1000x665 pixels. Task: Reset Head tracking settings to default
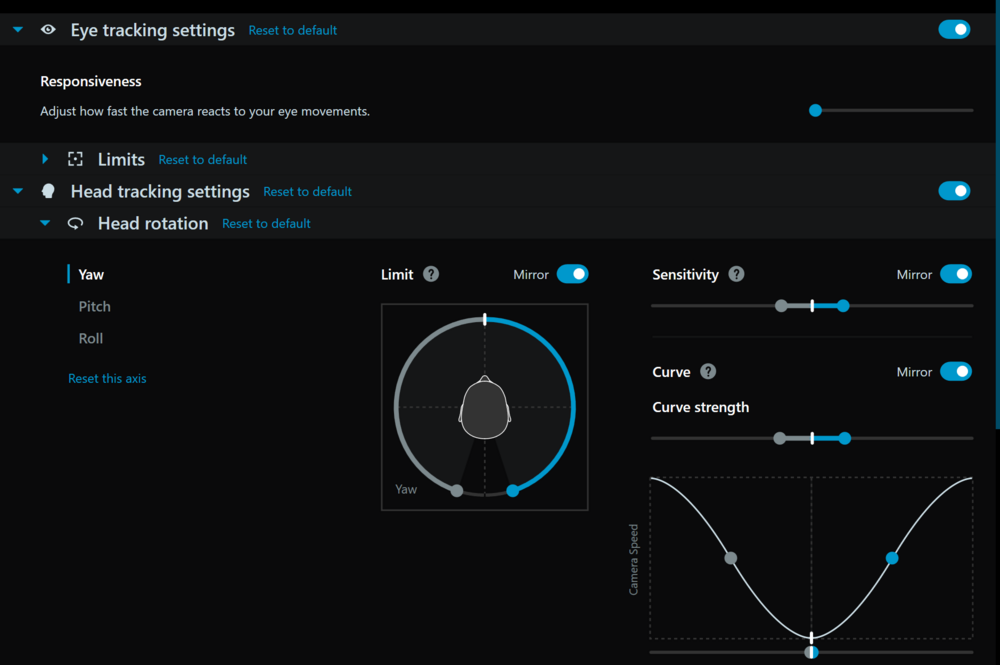coord(307,191)
